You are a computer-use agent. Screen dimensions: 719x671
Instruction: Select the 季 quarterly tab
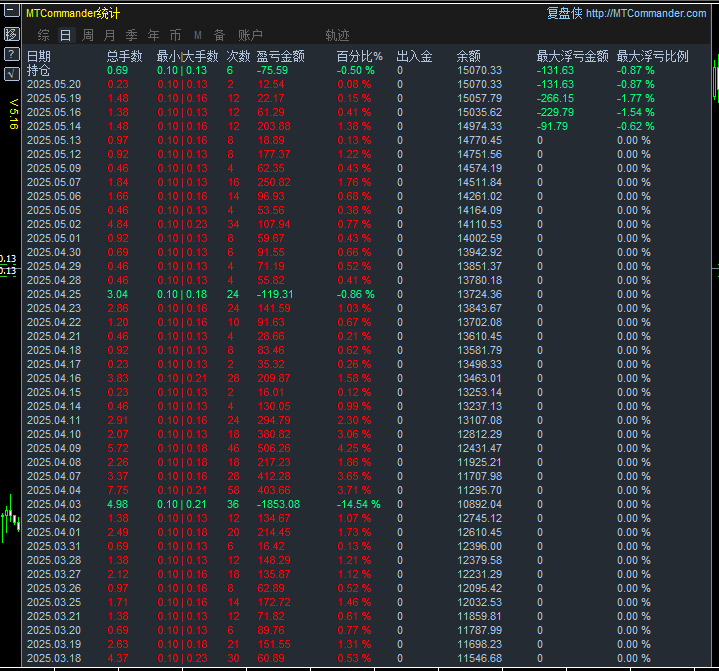click(x=132, y=35)
